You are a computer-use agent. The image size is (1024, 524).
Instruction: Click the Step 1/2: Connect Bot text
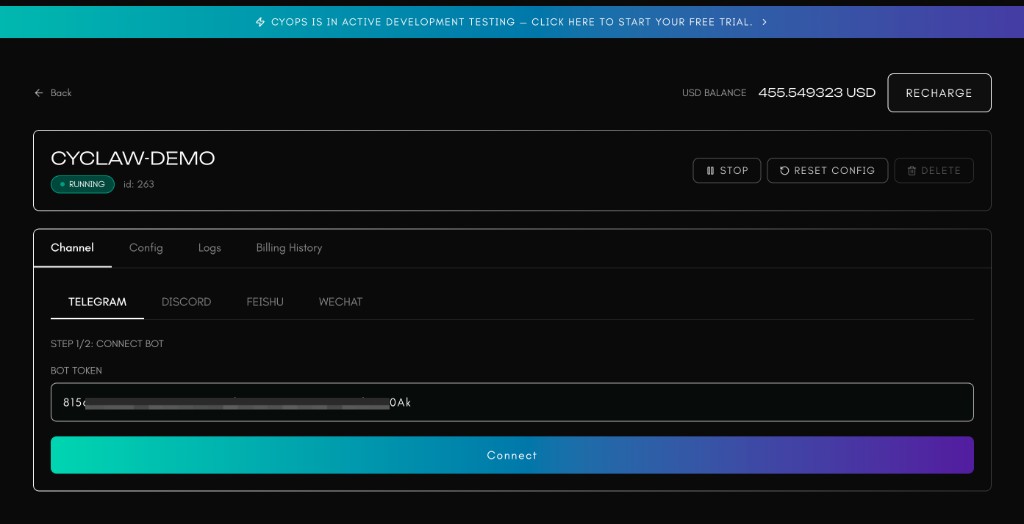tap(107, 344)
